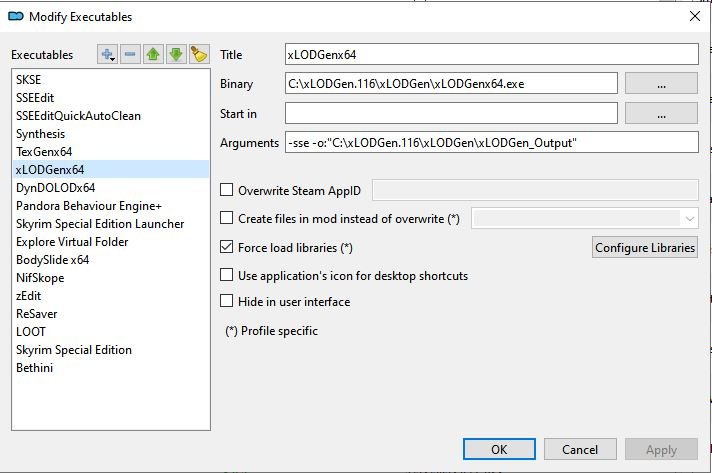712x473 pixels.
Task: Select LOOT in executables list
Action: click(x=111, y=331)
